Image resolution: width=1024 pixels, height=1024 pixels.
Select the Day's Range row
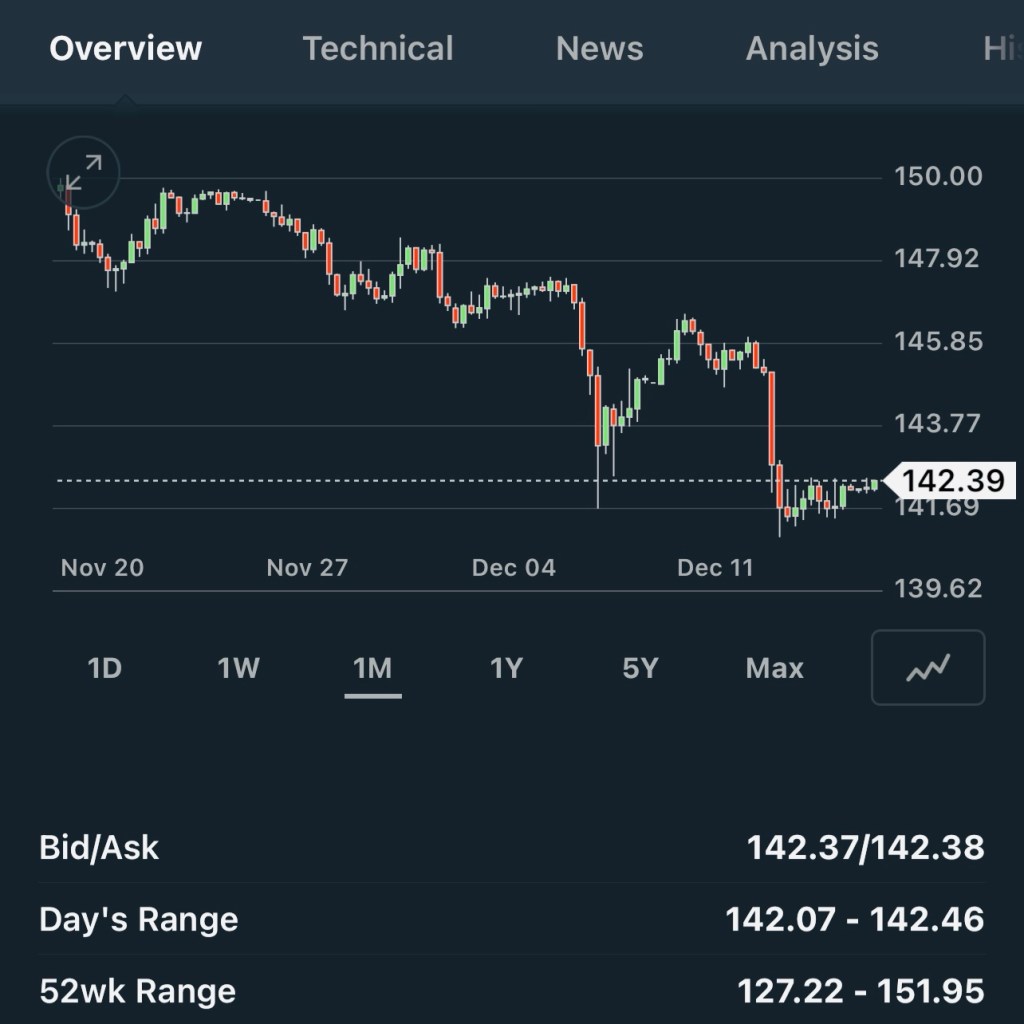coord(512,920)
